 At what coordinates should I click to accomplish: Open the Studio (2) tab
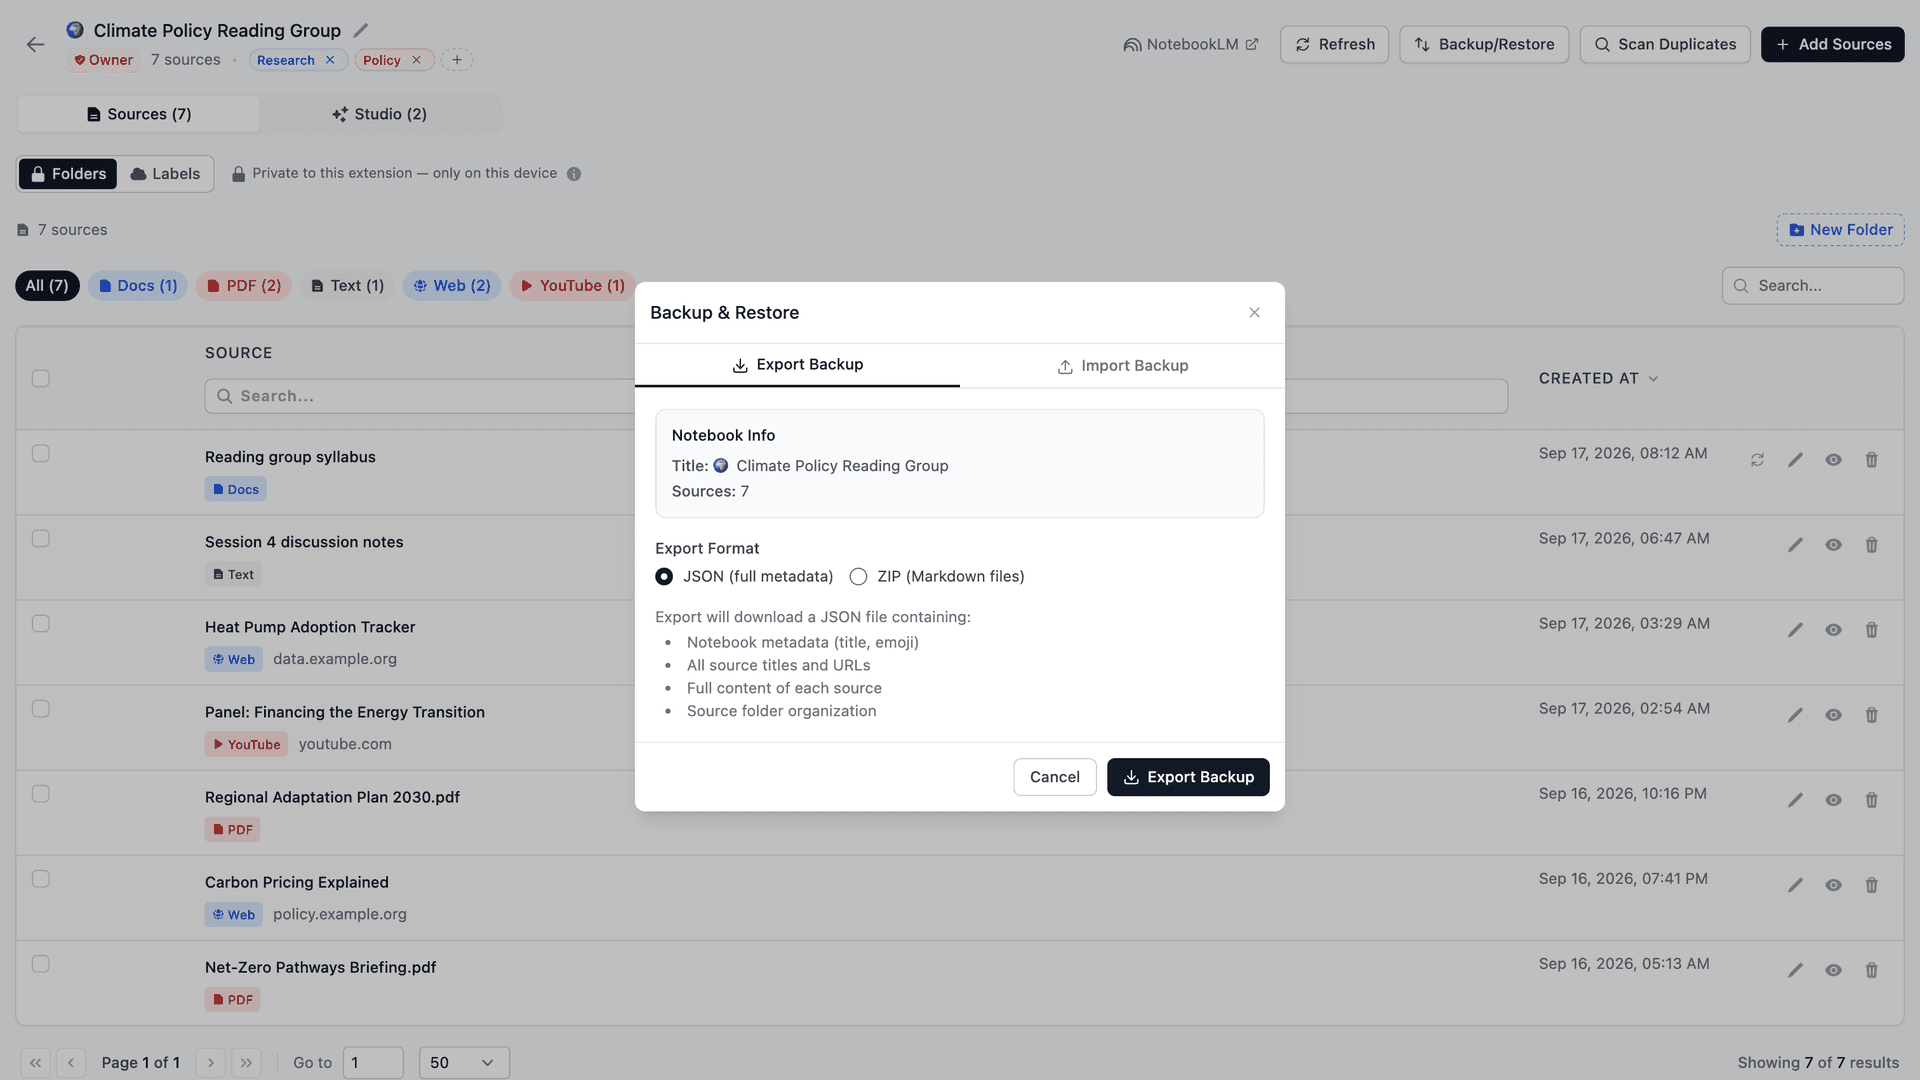[x=380, y=114]
